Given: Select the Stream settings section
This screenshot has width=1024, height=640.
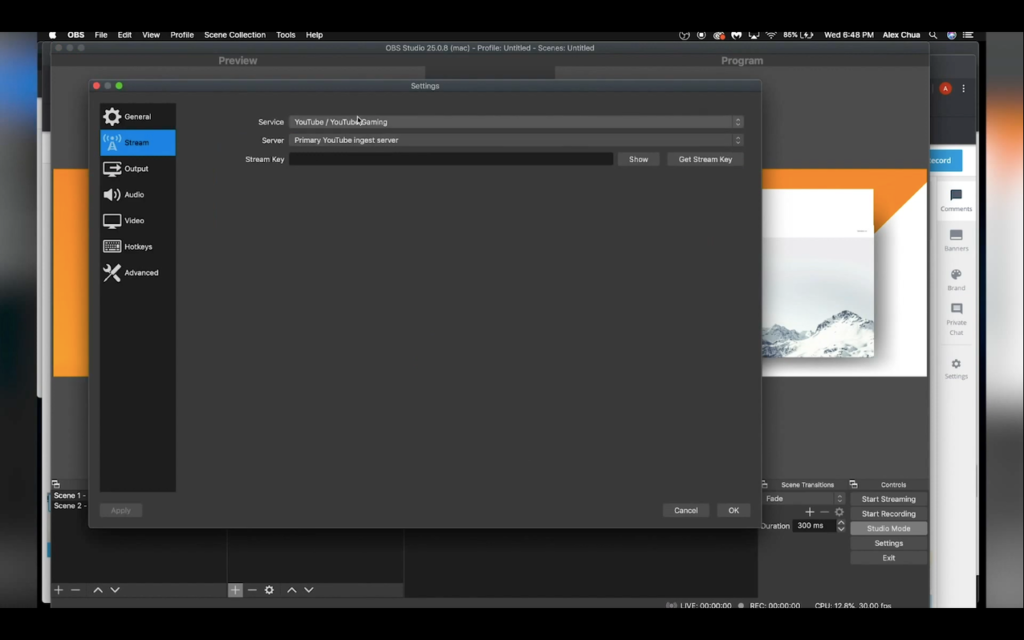Looking at the screenshot, I should (138, 142).
